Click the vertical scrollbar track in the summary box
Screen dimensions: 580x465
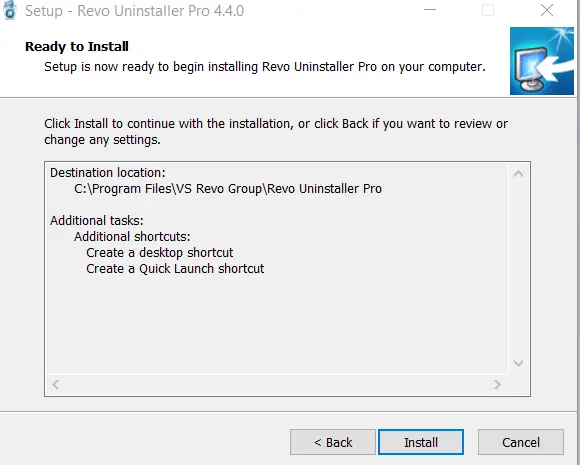(519, 268)
